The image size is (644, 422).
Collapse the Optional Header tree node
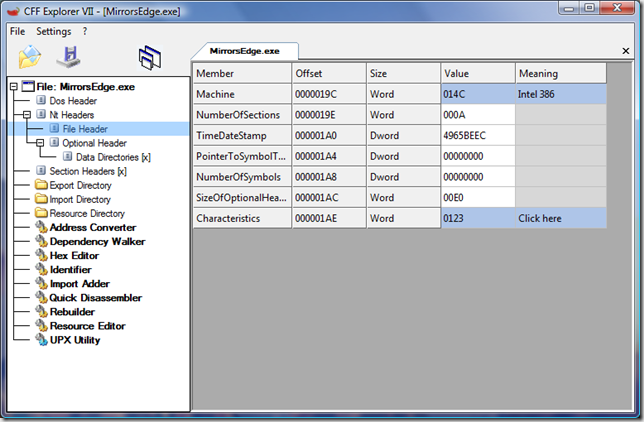40,143
